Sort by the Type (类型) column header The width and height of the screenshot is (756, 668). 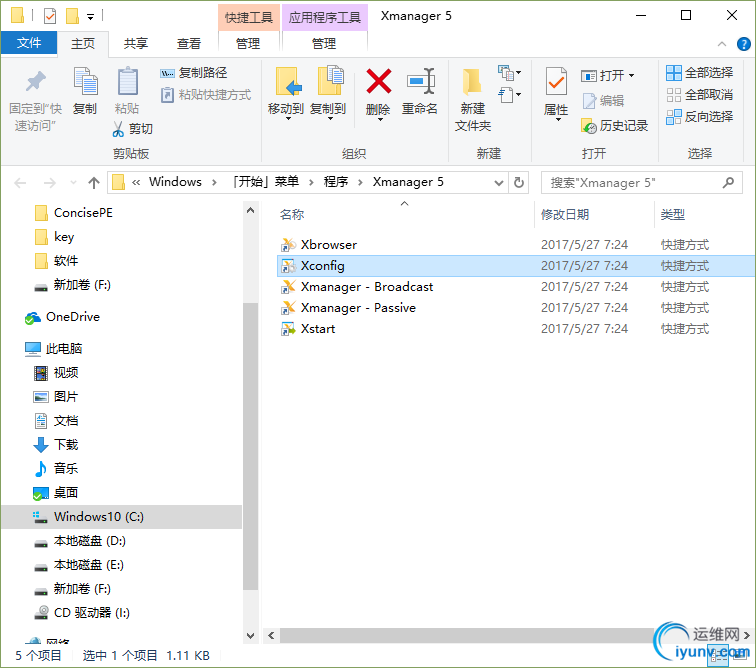[673, 215]
